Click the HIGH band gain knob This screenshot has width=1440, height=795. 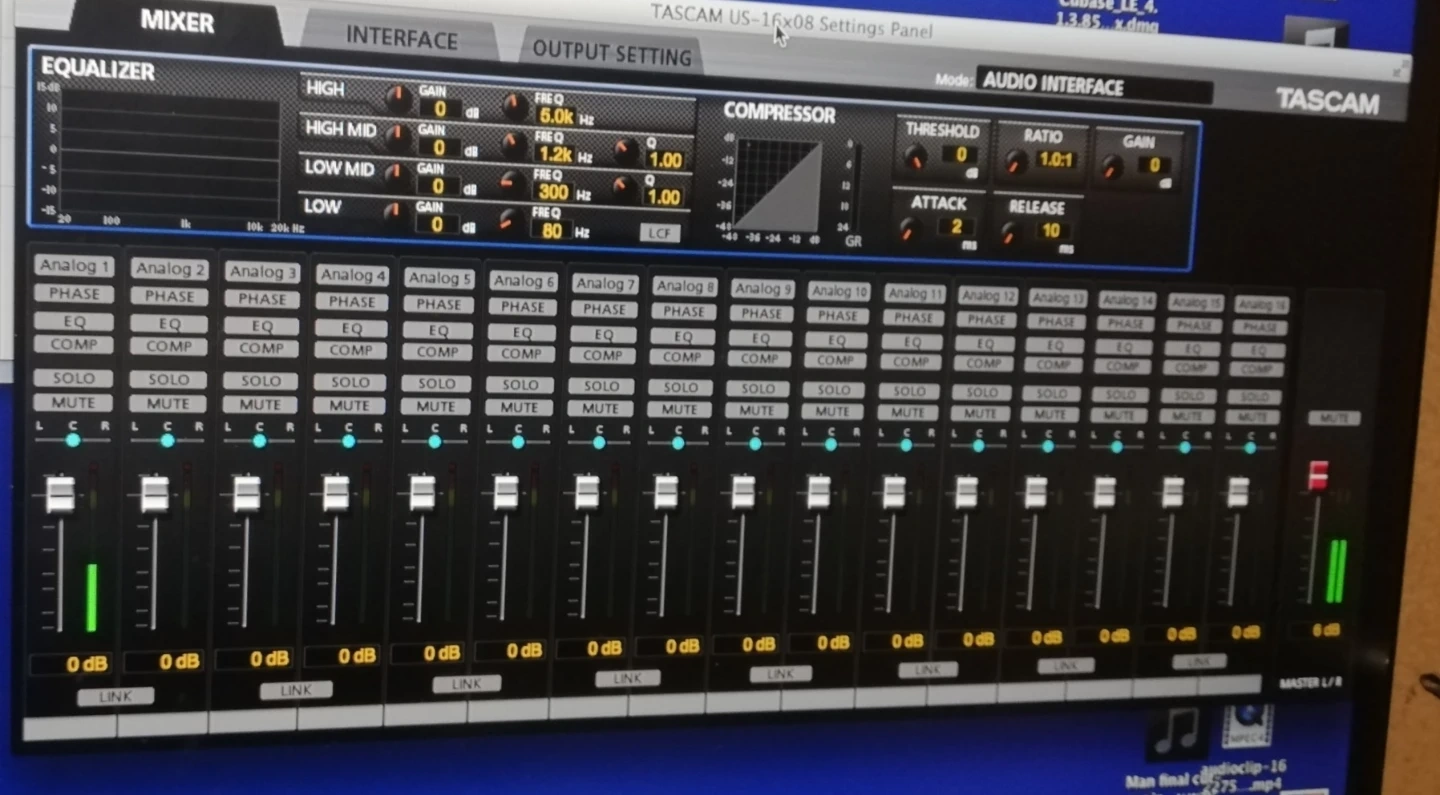[x=398, y=99]
